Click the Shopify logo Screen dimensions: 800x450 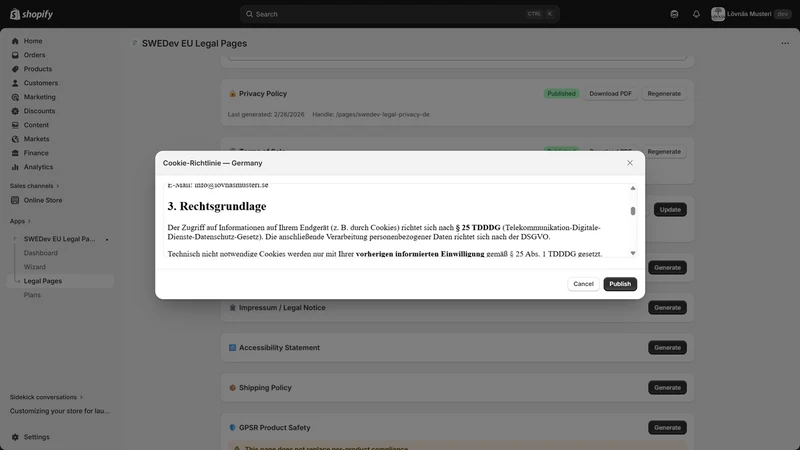[x=31, y=14]
